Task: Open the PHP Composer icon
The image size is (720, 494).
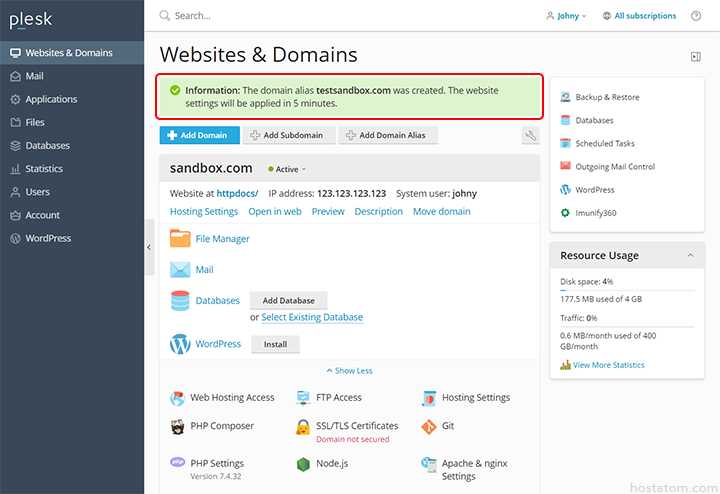Action: coord(178,426)
